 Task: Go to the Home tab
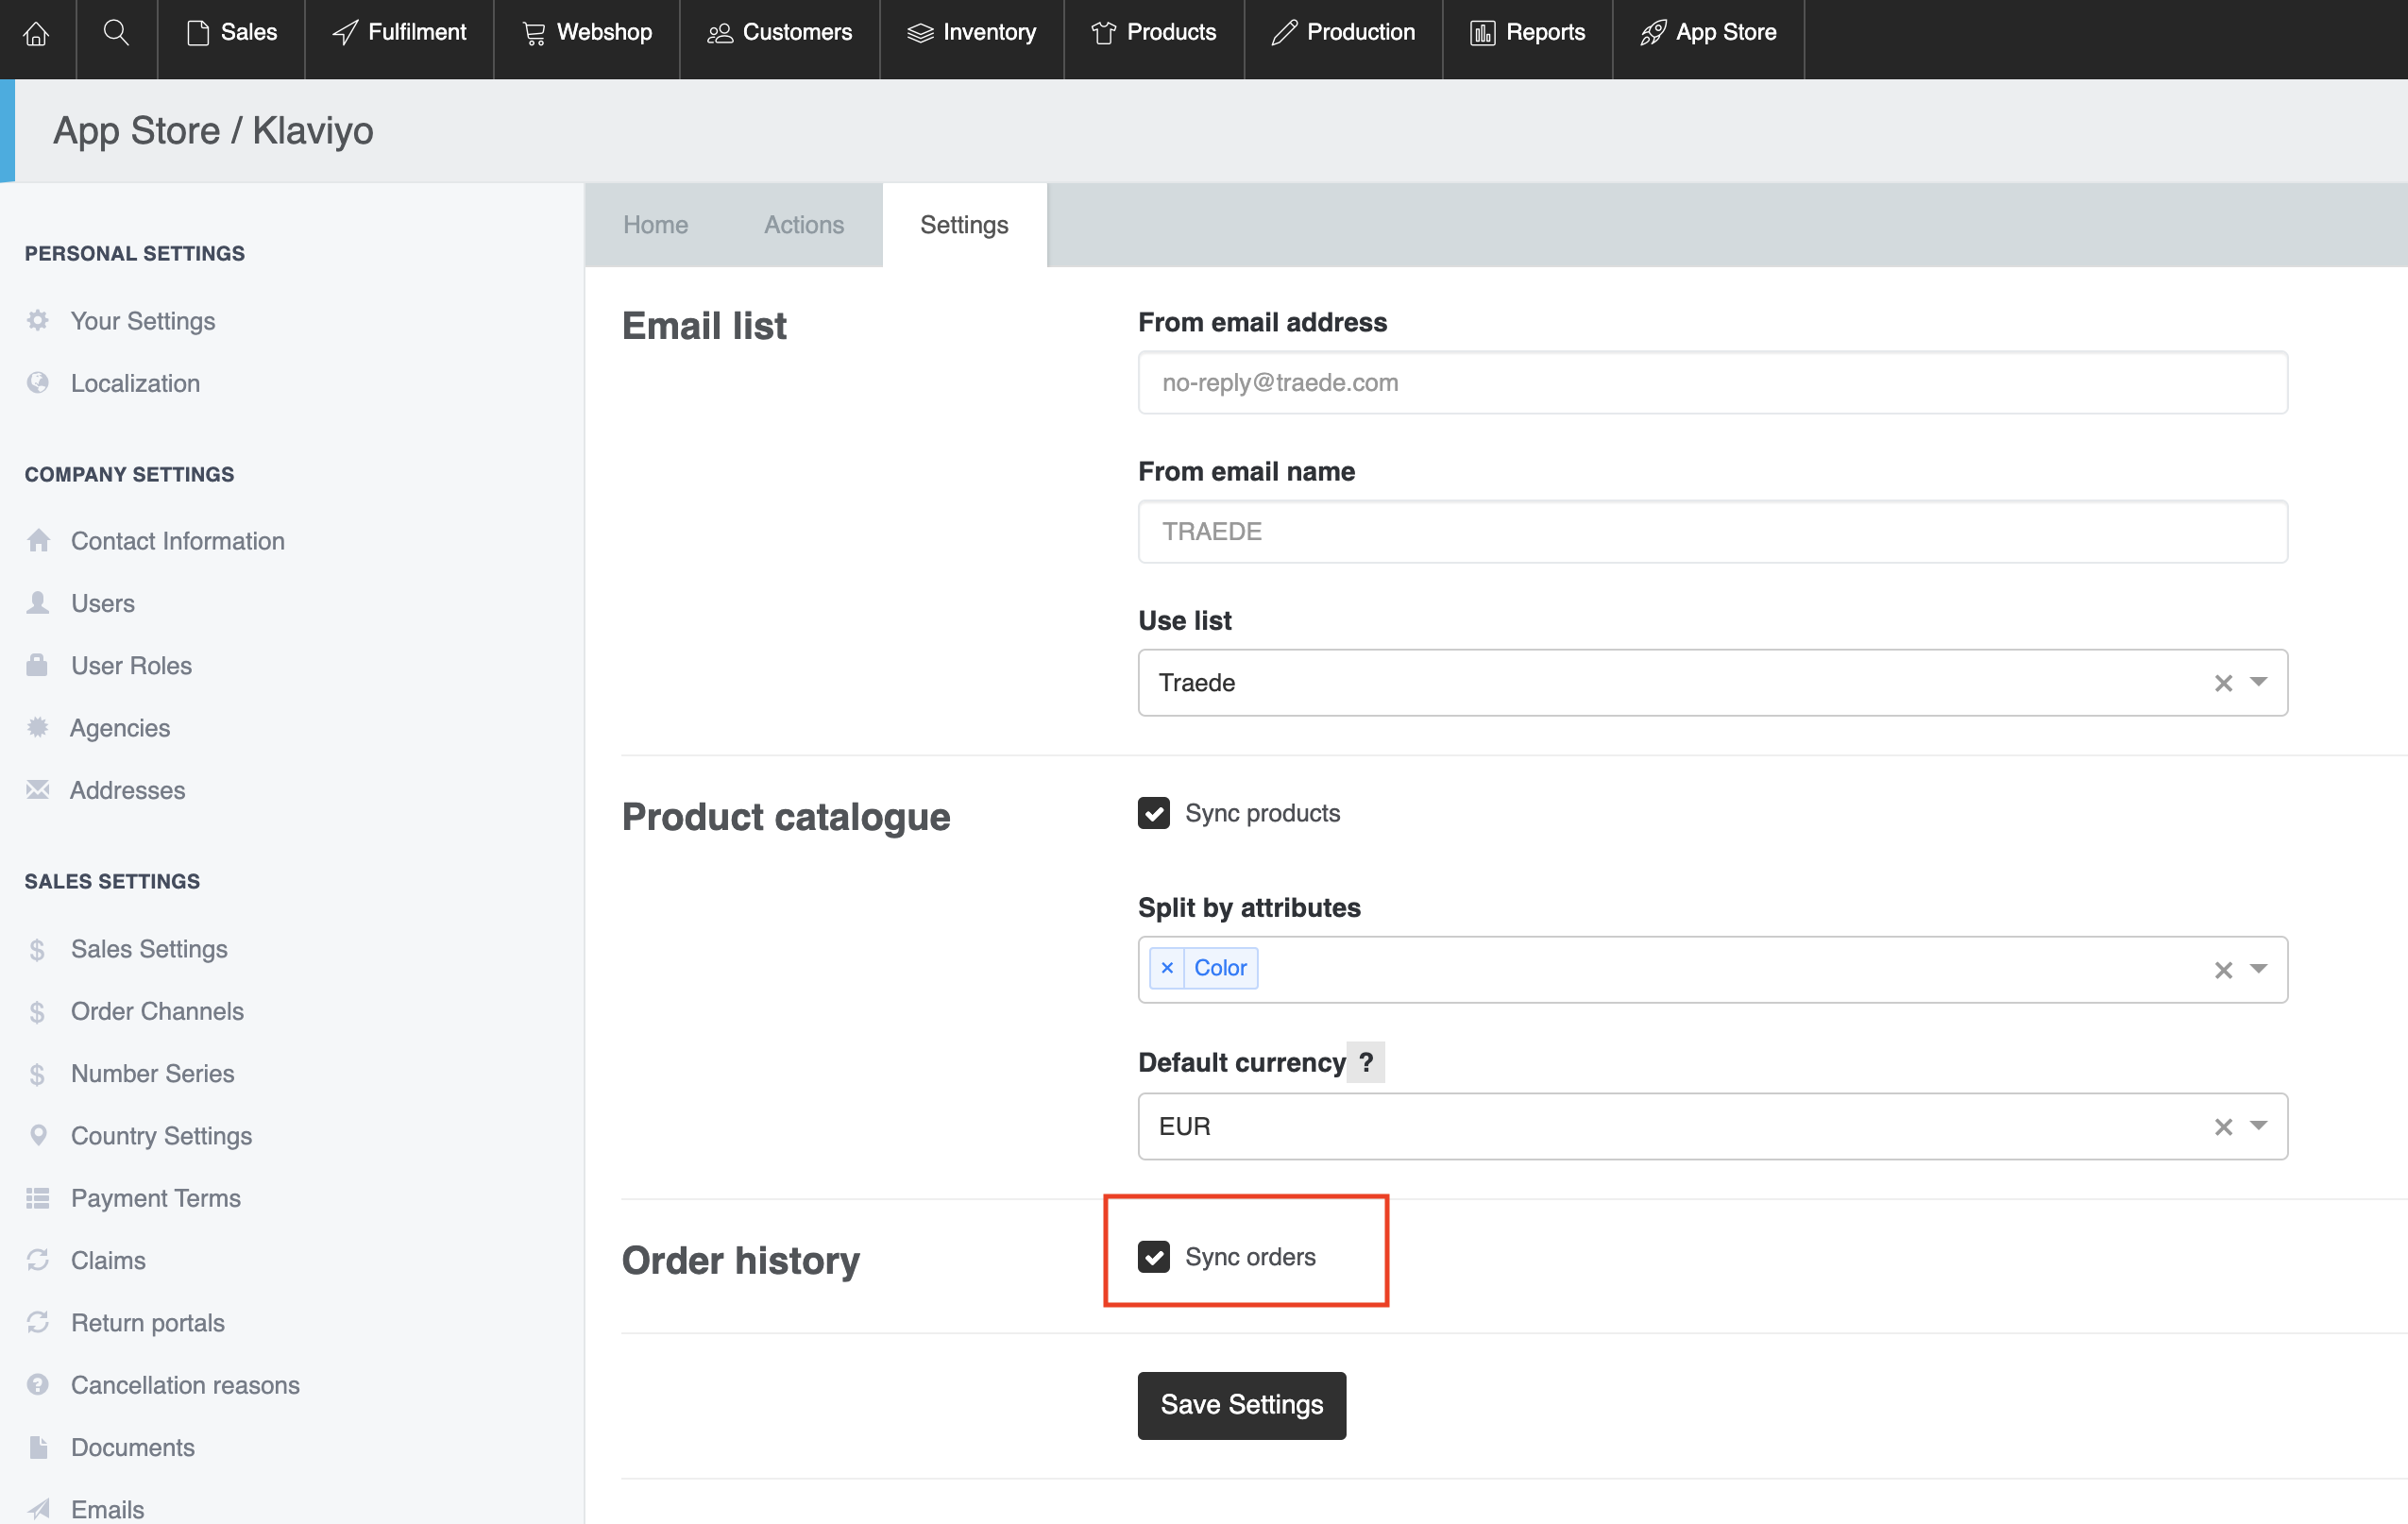point(655,224)
